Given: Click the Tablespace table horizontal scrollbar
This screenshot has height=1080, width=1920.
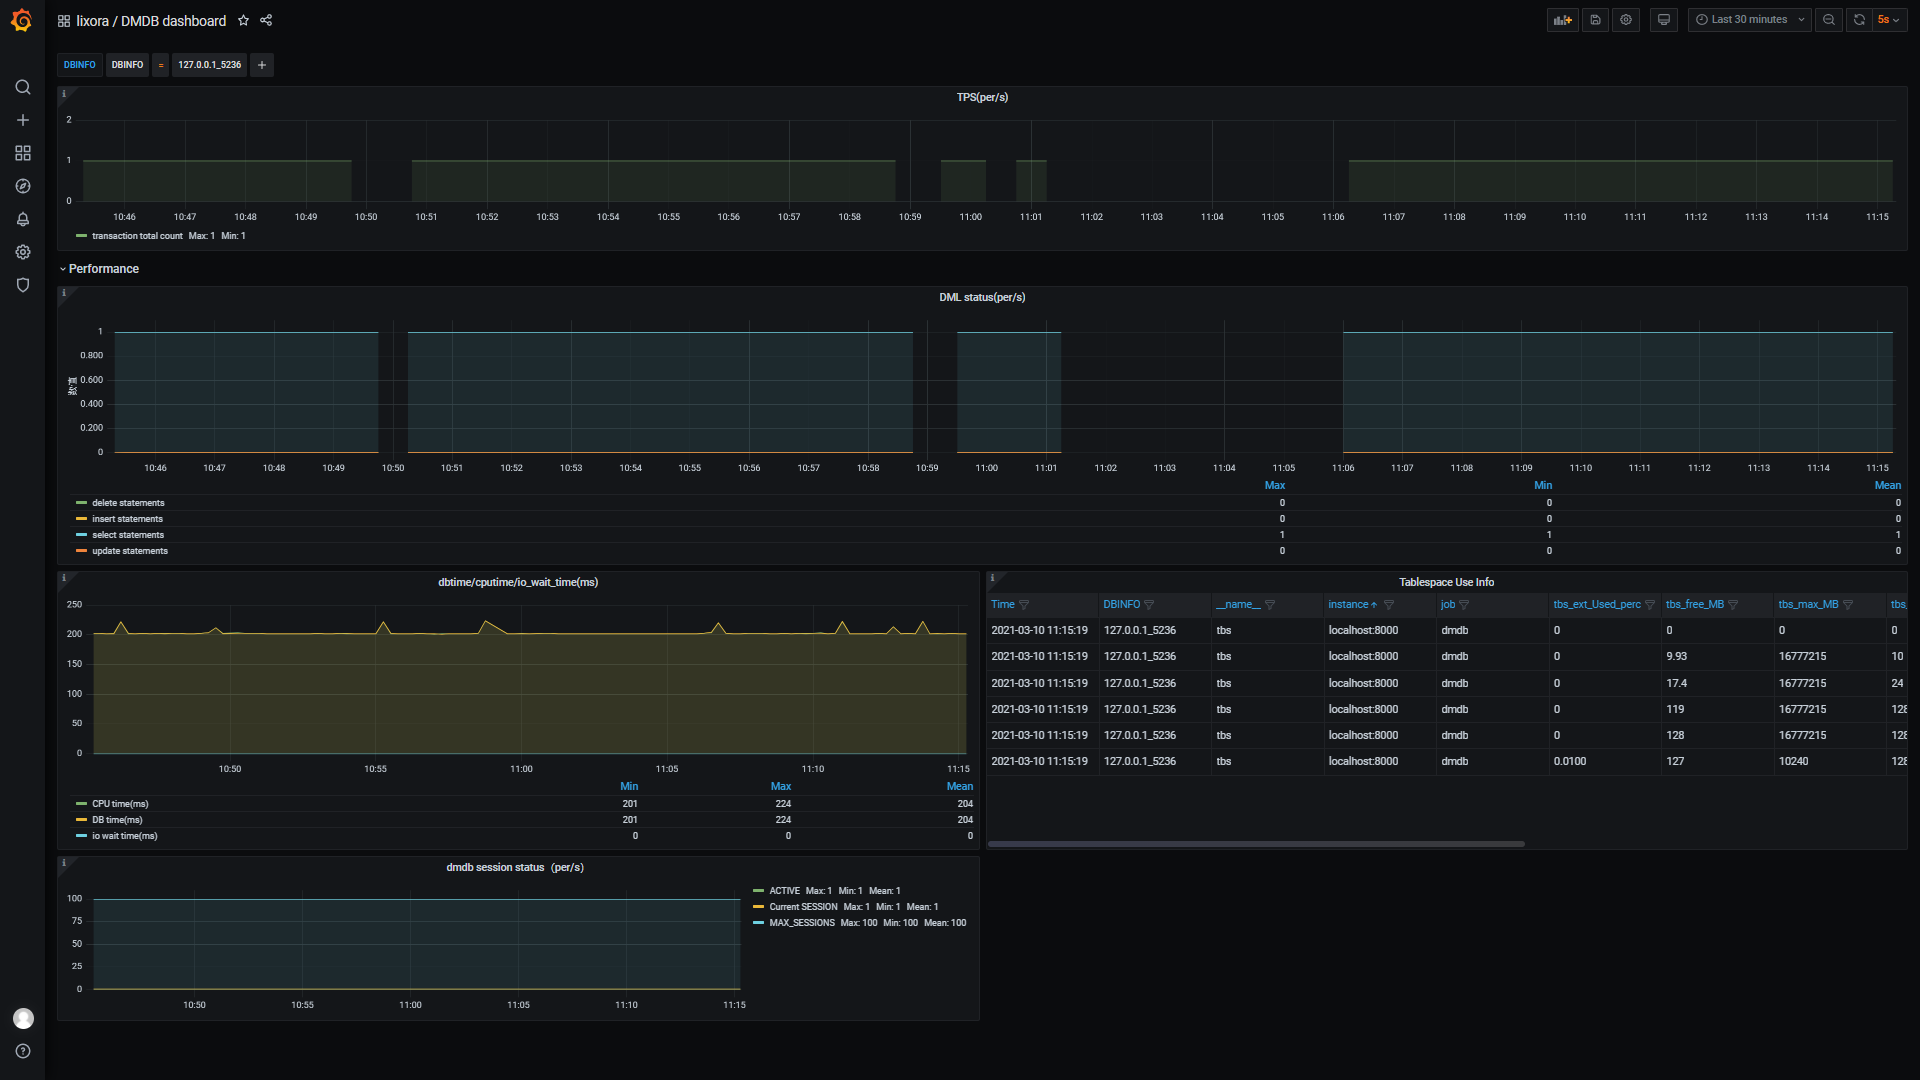Looking at the screenshot, I should [1256, 844].
